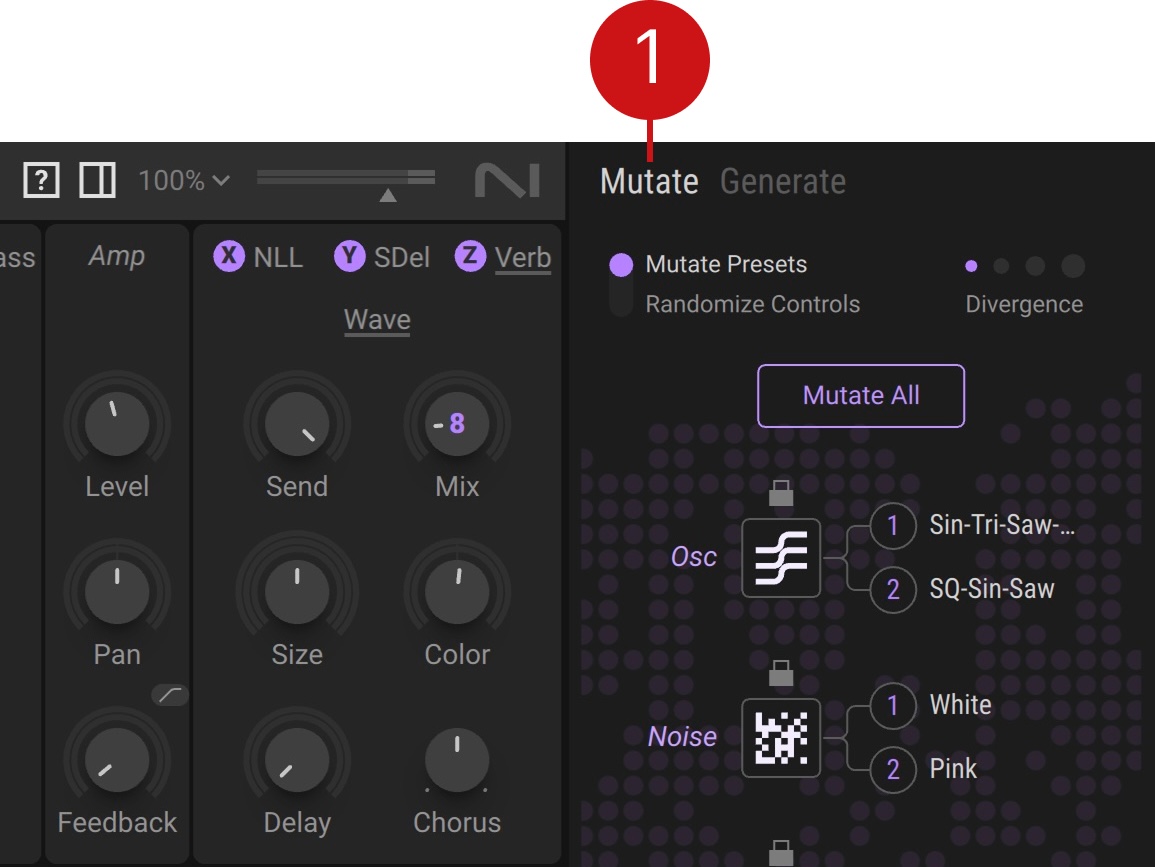Set Divergence to the first dot
The width and height of the screenshot is (1155, 867).
tap(971, 266)
